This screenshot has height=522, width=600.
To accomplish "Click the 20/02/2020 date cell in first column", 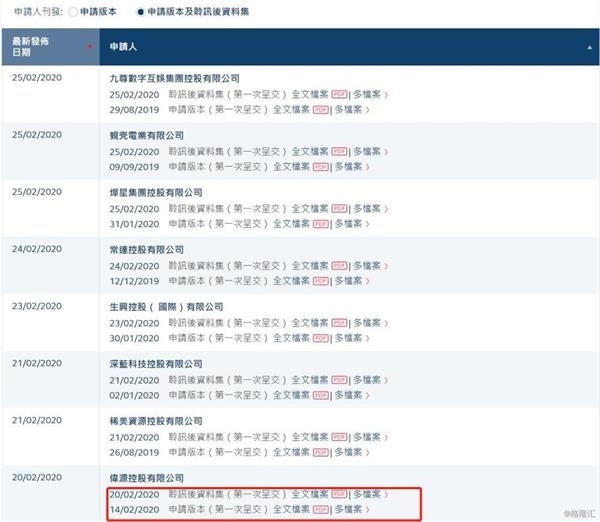I will pyautogui.click(x=37, y=478).
